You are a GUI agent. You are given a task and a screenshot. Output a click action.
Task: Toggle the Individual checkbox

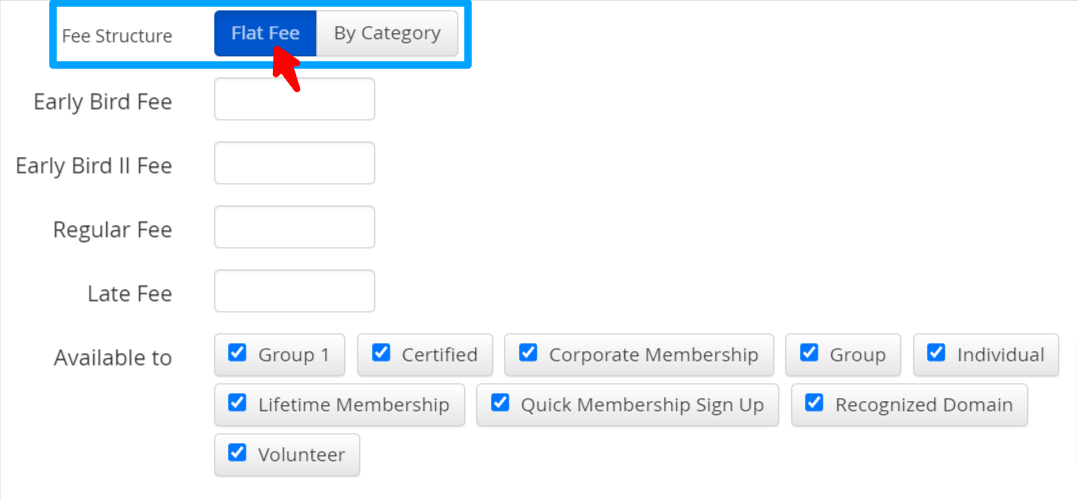(x=936, y=353)
